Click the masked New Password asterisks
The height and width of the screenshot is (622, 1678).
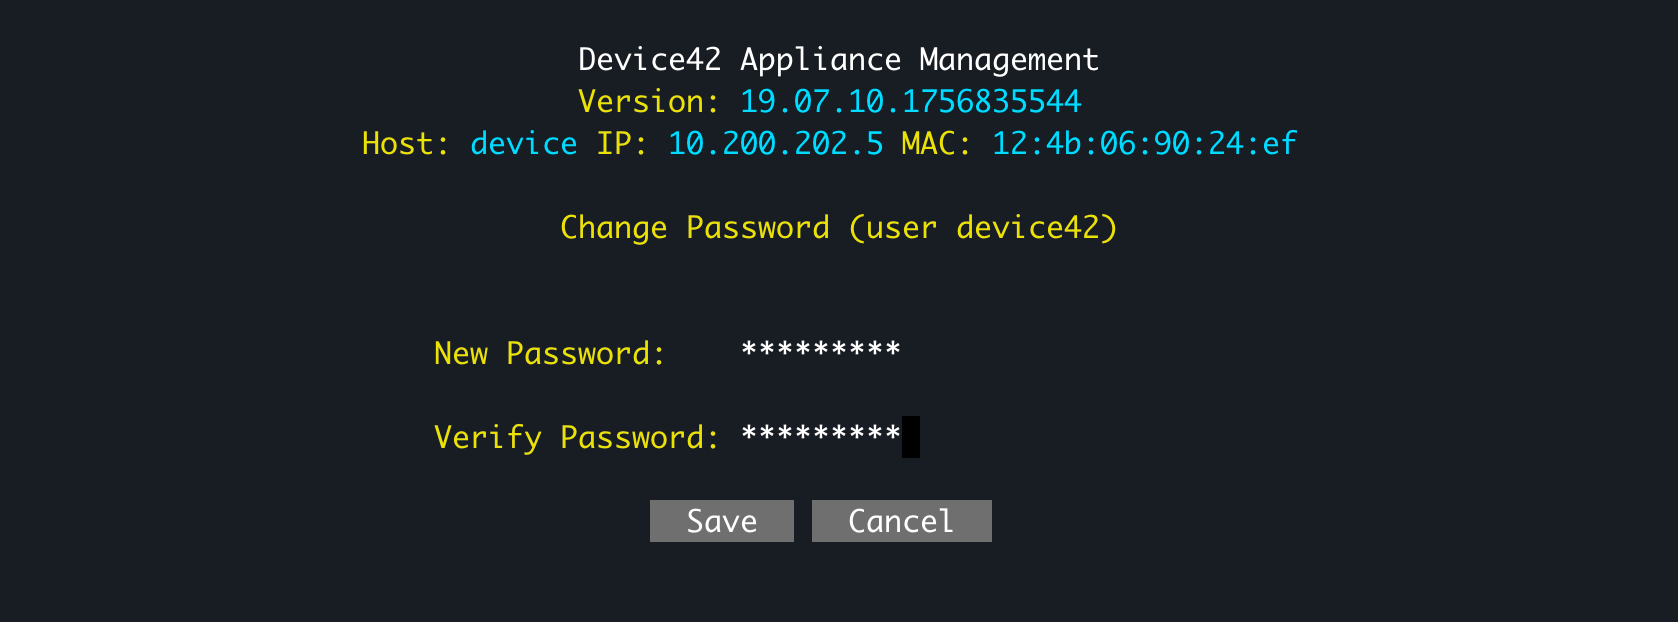[x=820, y=351]
